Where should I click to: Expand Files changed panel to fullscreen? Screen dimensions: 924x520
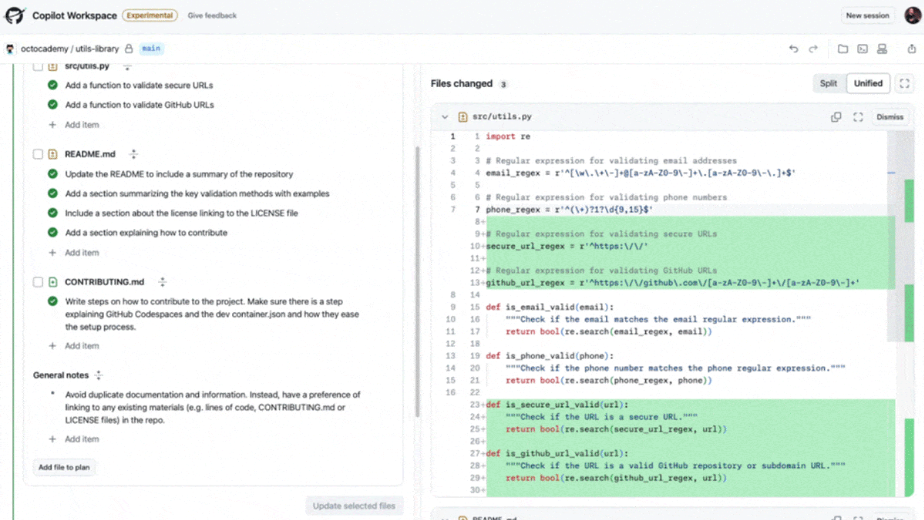click(904, 84)
